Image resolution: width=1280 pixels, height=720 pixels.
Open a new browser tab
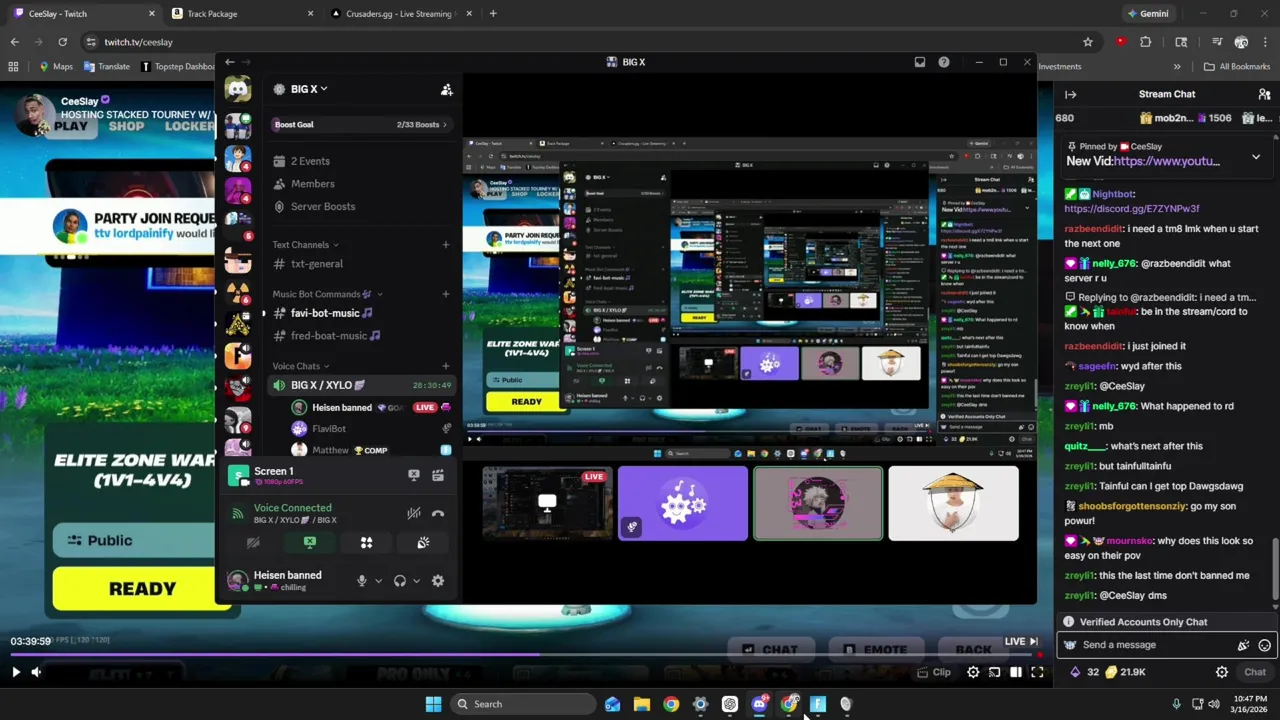[493, 14]
